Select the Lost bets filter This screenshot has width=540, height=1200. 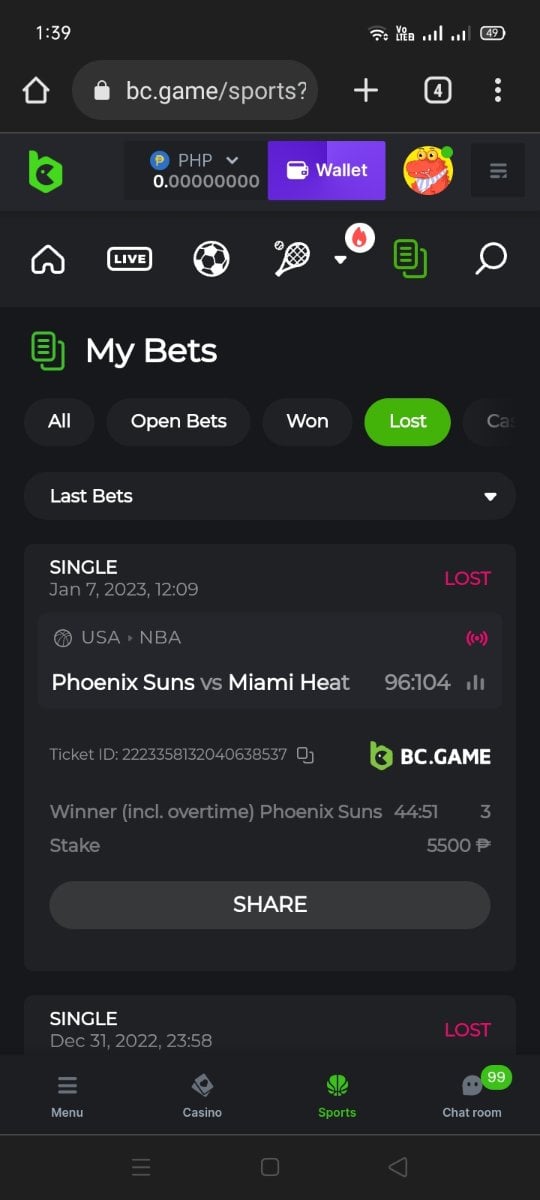408,421
